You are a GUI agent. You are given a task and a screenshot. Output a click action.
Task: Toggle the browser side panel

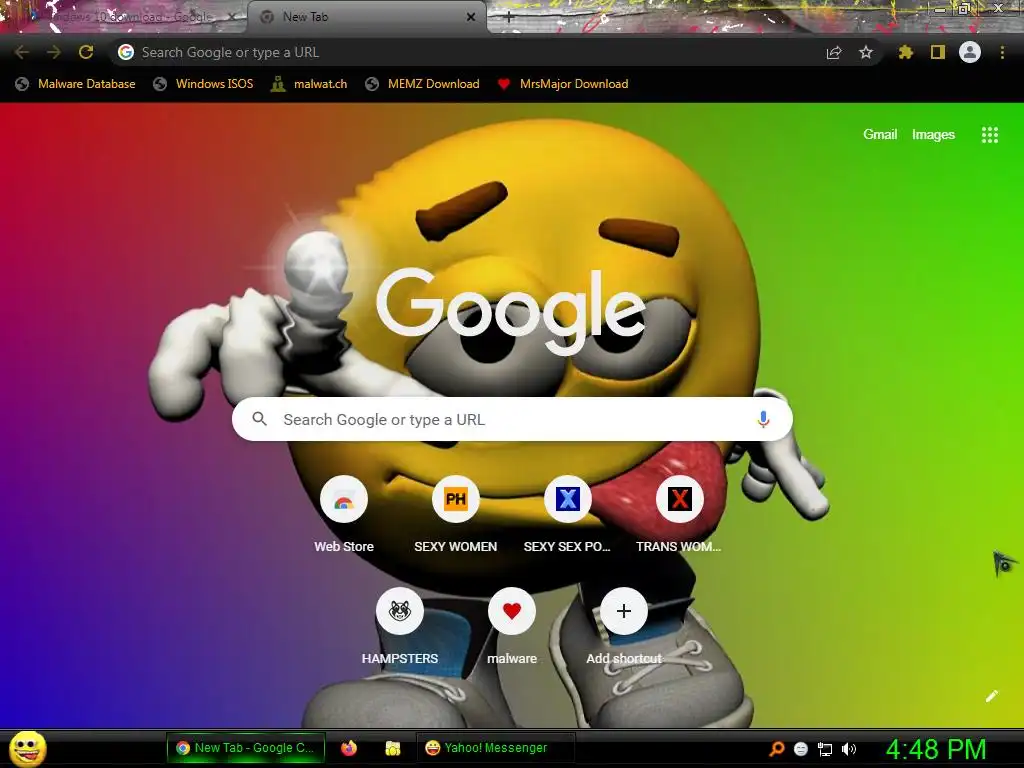(938, 52)
